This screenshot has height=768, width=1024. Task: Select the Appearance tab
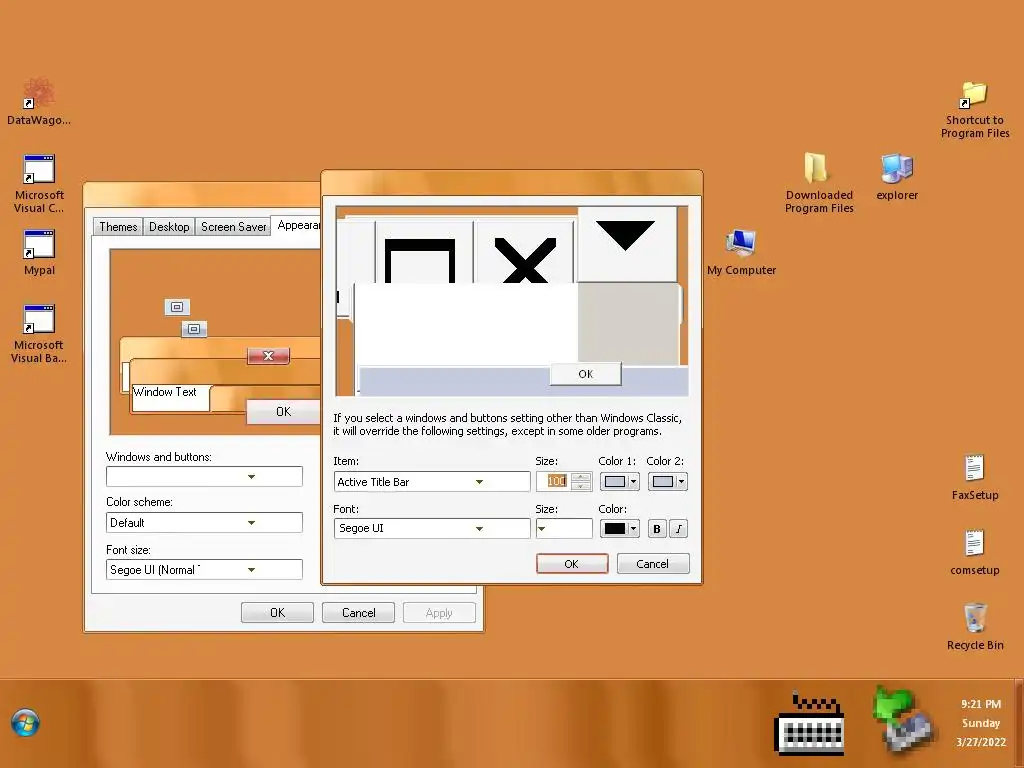coord(297,225)
